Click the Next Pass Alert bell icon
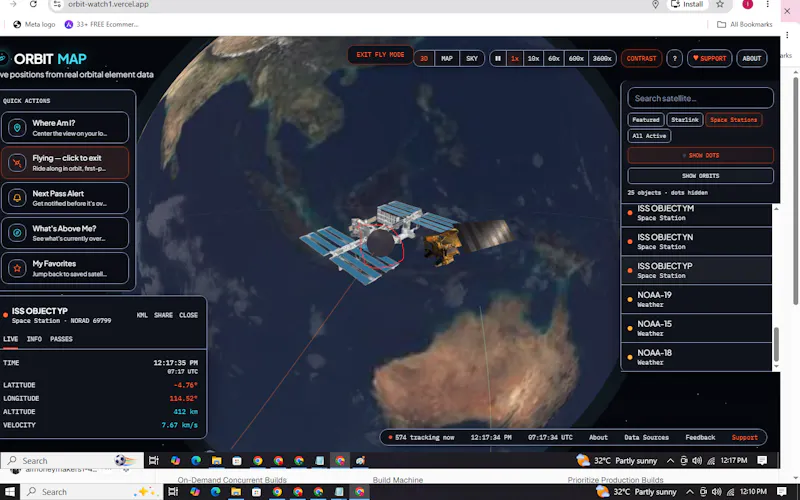 tap(17, 198)
